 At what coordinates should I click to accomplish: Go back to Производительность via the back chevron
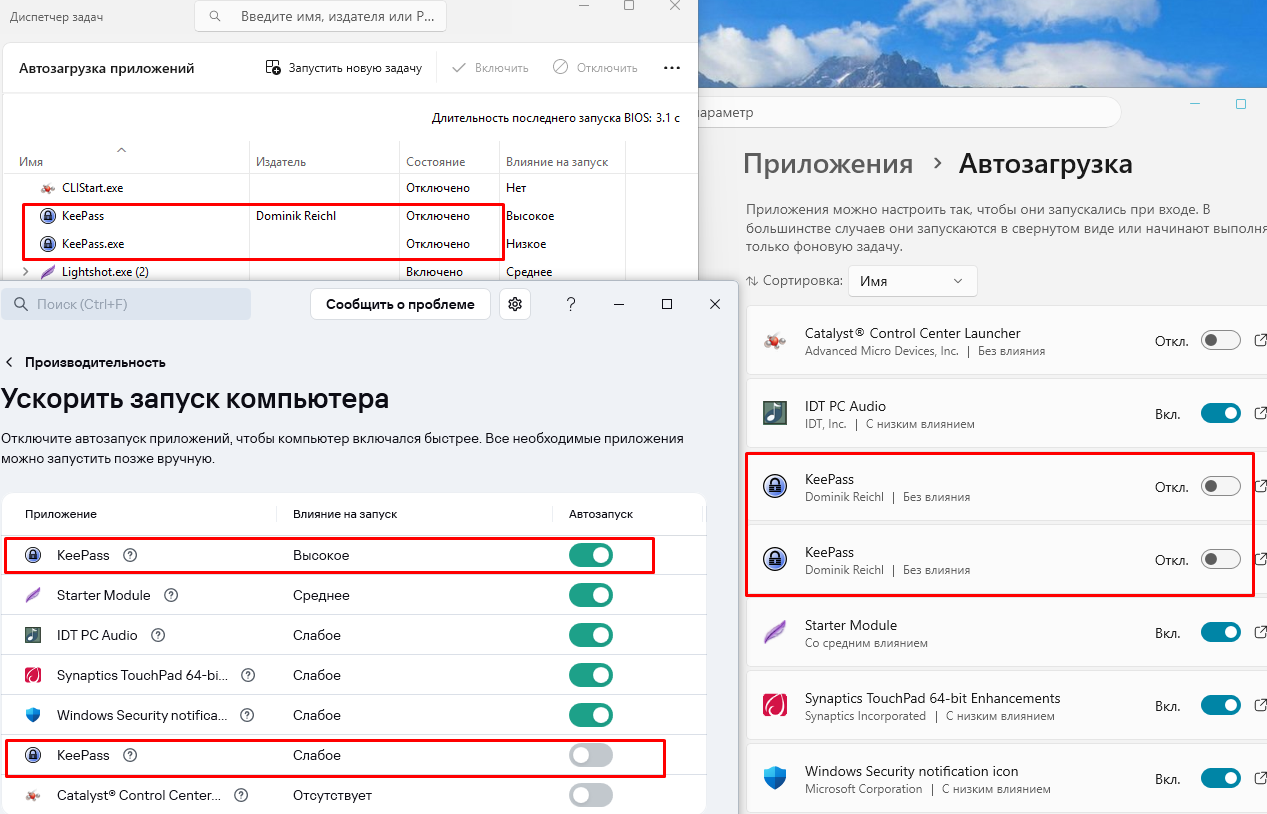(10, 362)
